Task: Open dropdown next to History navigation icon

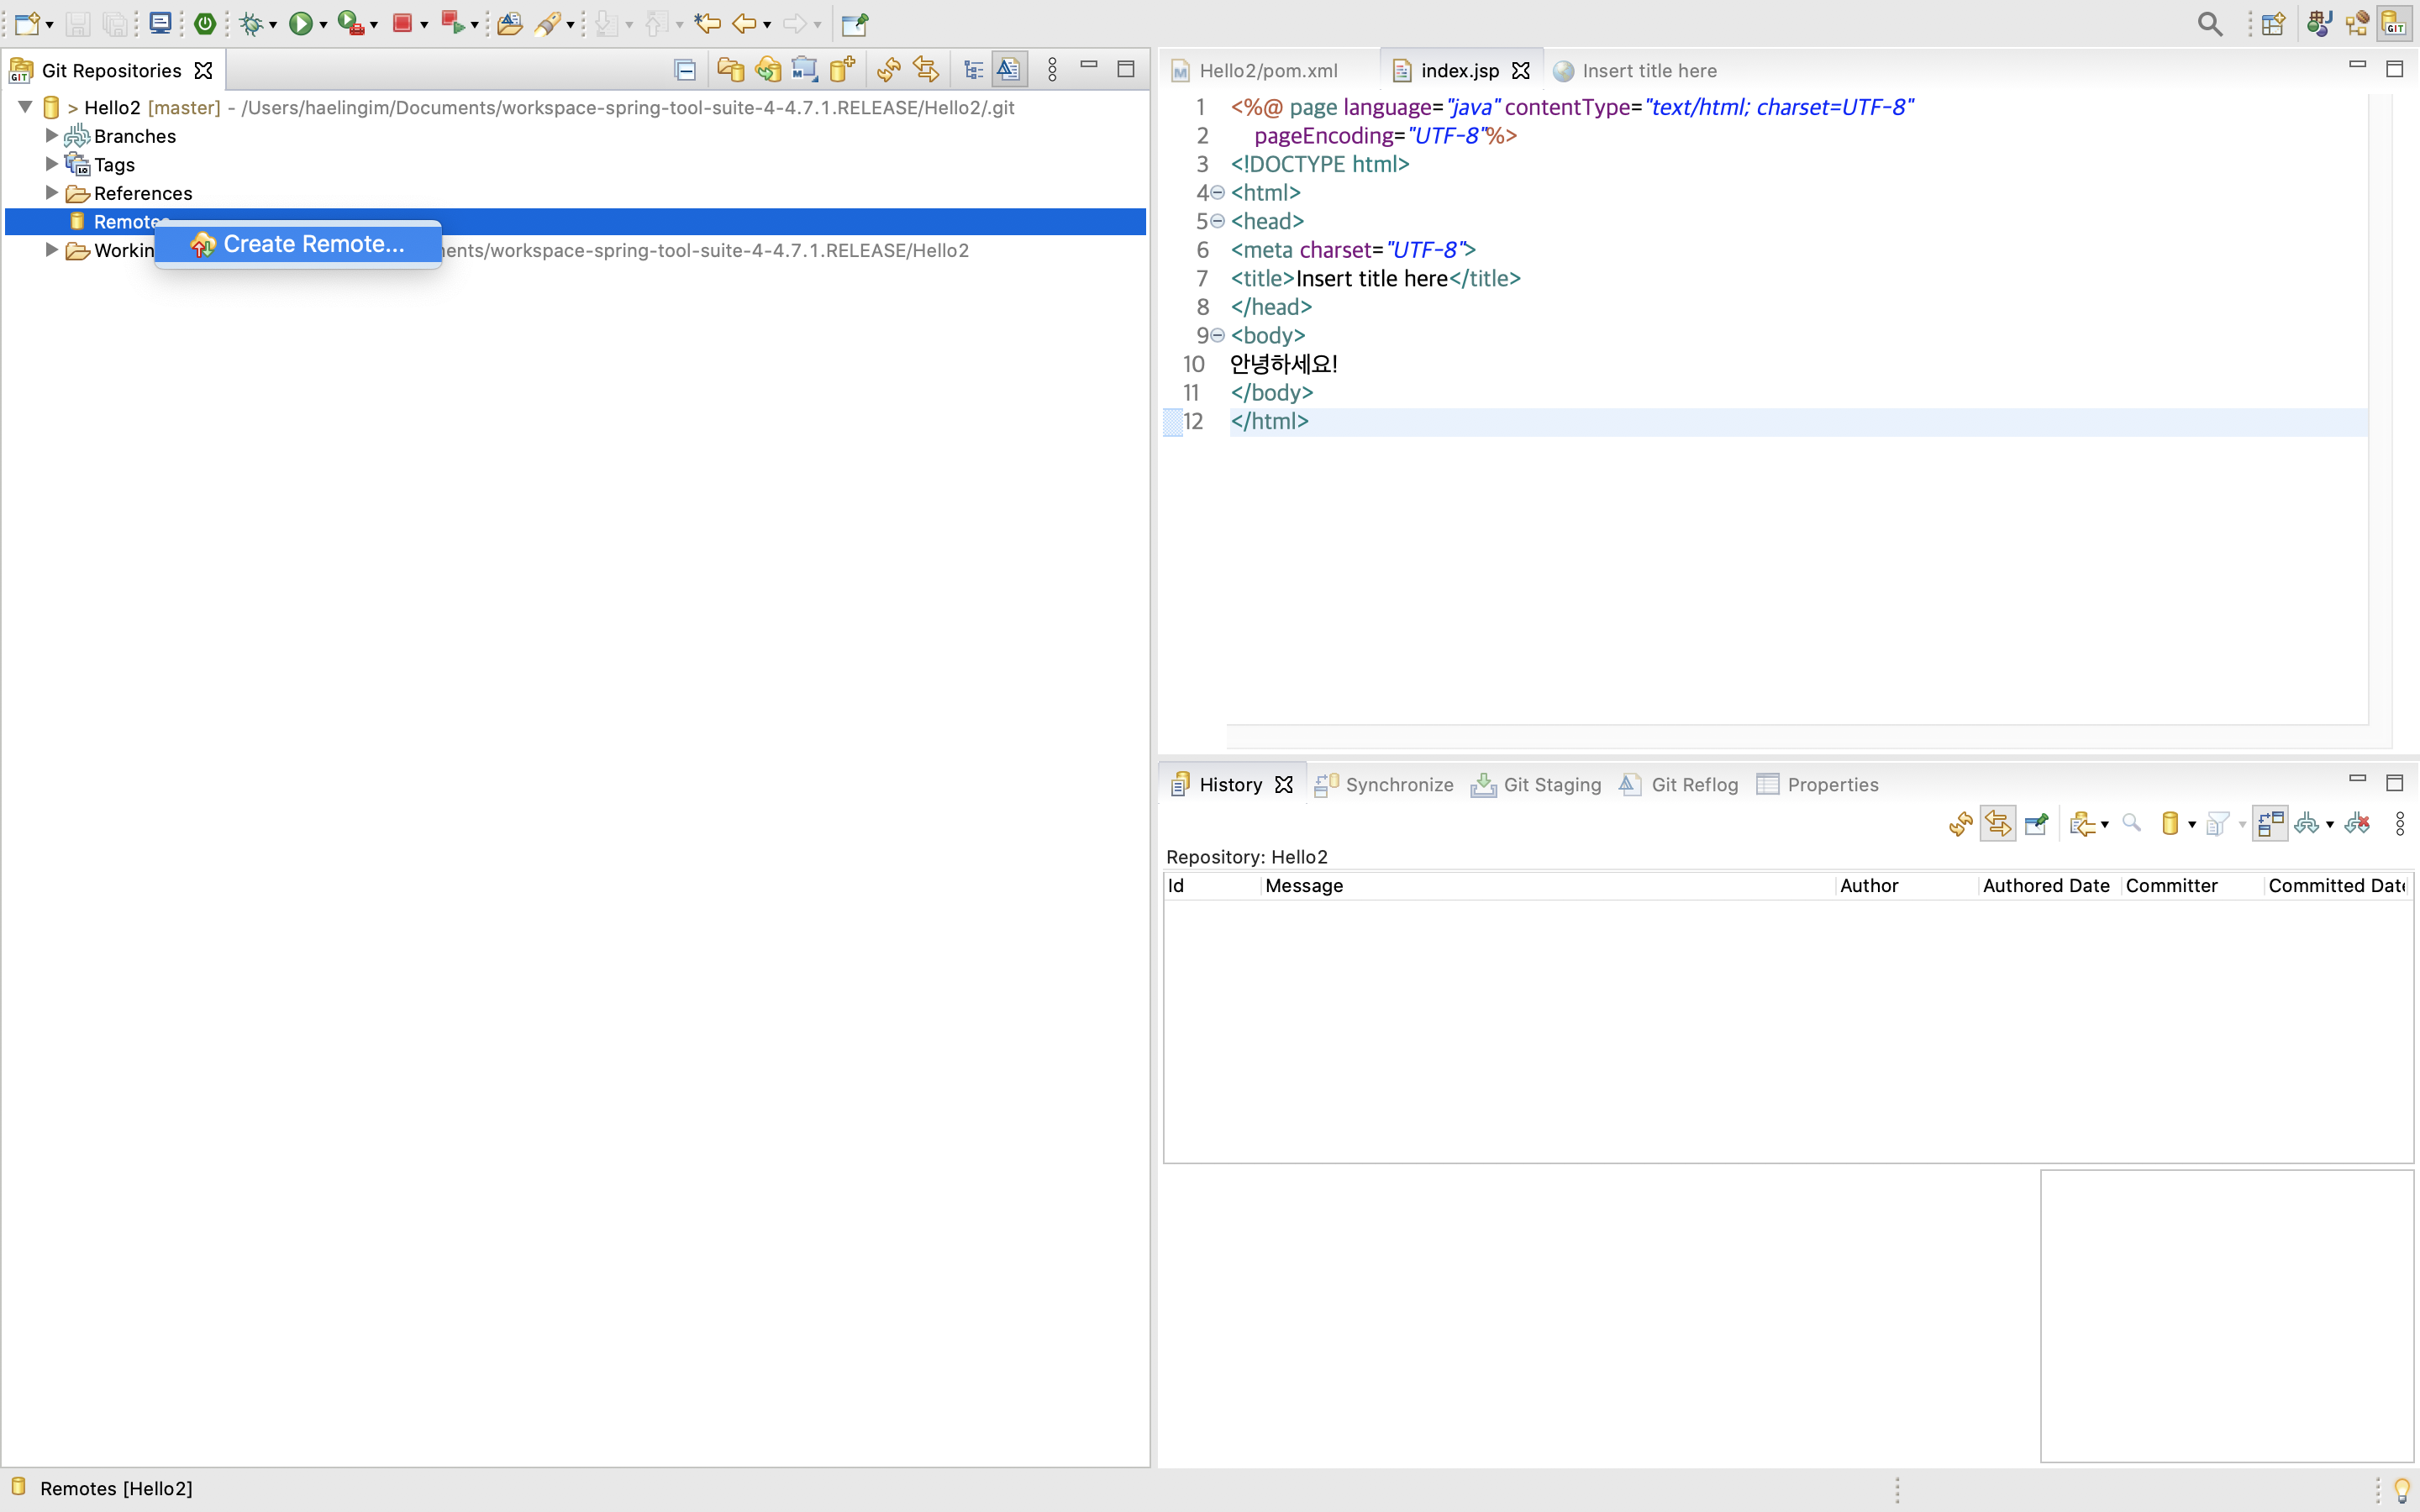Action: coord(2105,825)
